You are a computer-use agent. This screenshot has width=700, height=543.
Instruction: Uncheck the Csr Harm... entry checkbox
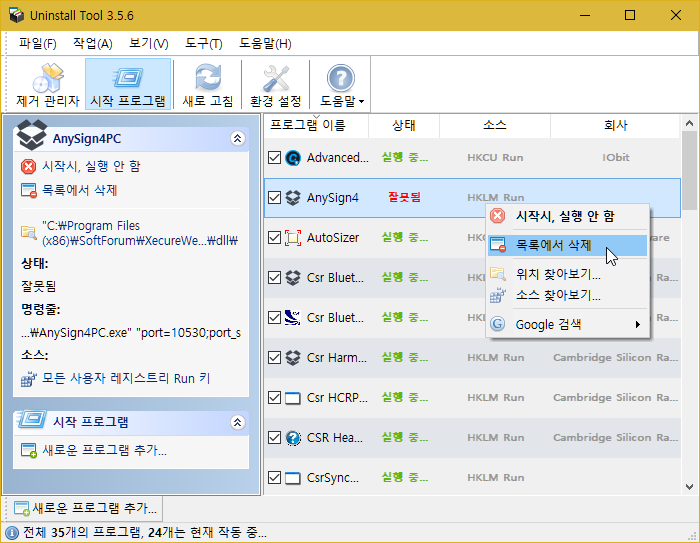(275, 357)
